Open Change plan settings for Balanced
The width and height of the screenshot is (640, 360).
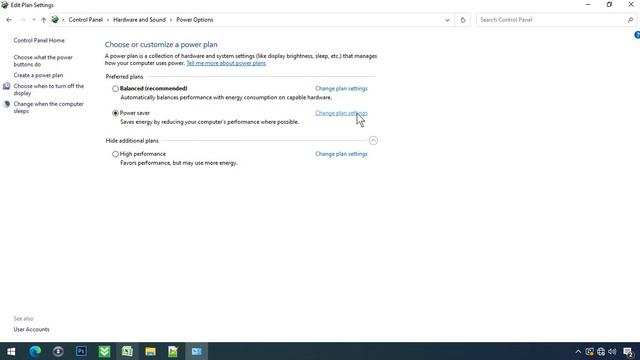tap(341, 89)
